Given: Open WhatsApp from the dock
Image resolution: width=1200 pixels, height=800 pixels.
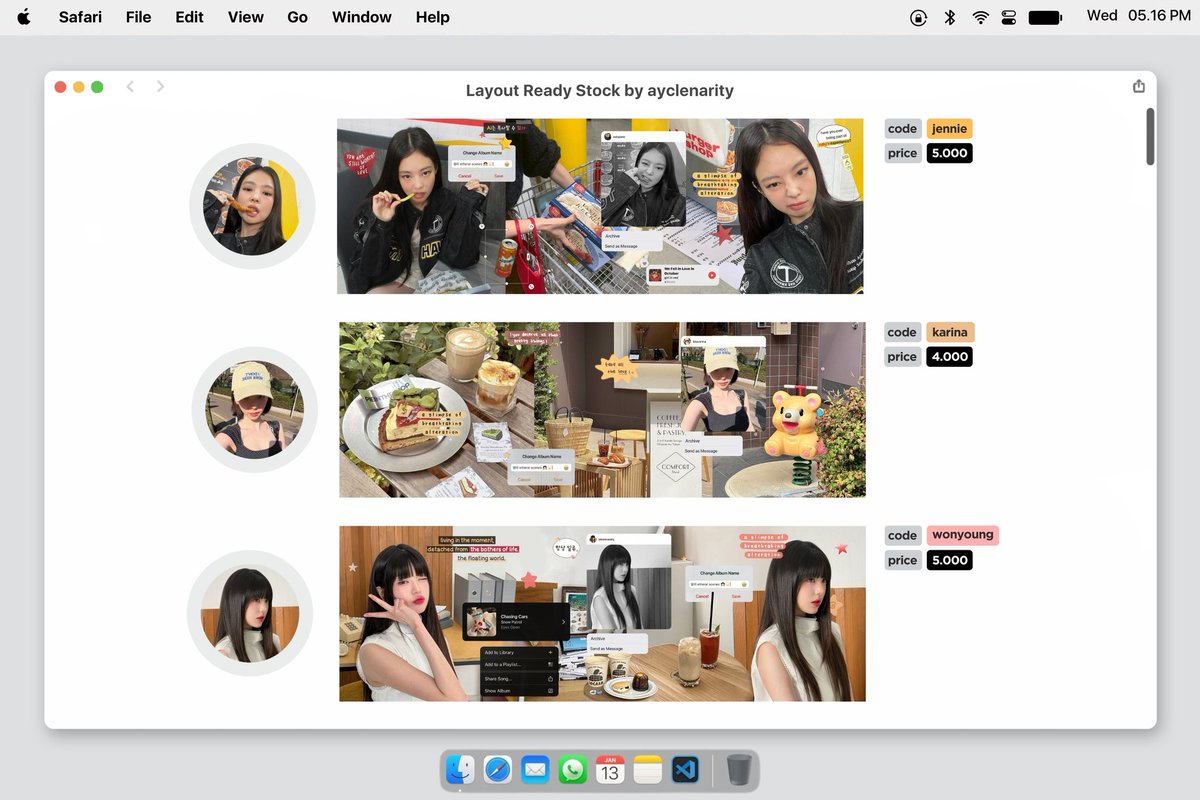Looking at the screenshot, I should pyautogui.click(x=573, y=770).
